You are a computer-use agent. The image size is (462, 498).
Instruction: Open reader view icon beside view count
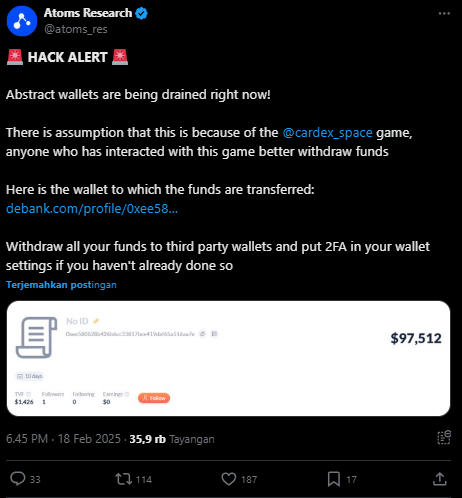pyautogui.click(x=444, y=438)
